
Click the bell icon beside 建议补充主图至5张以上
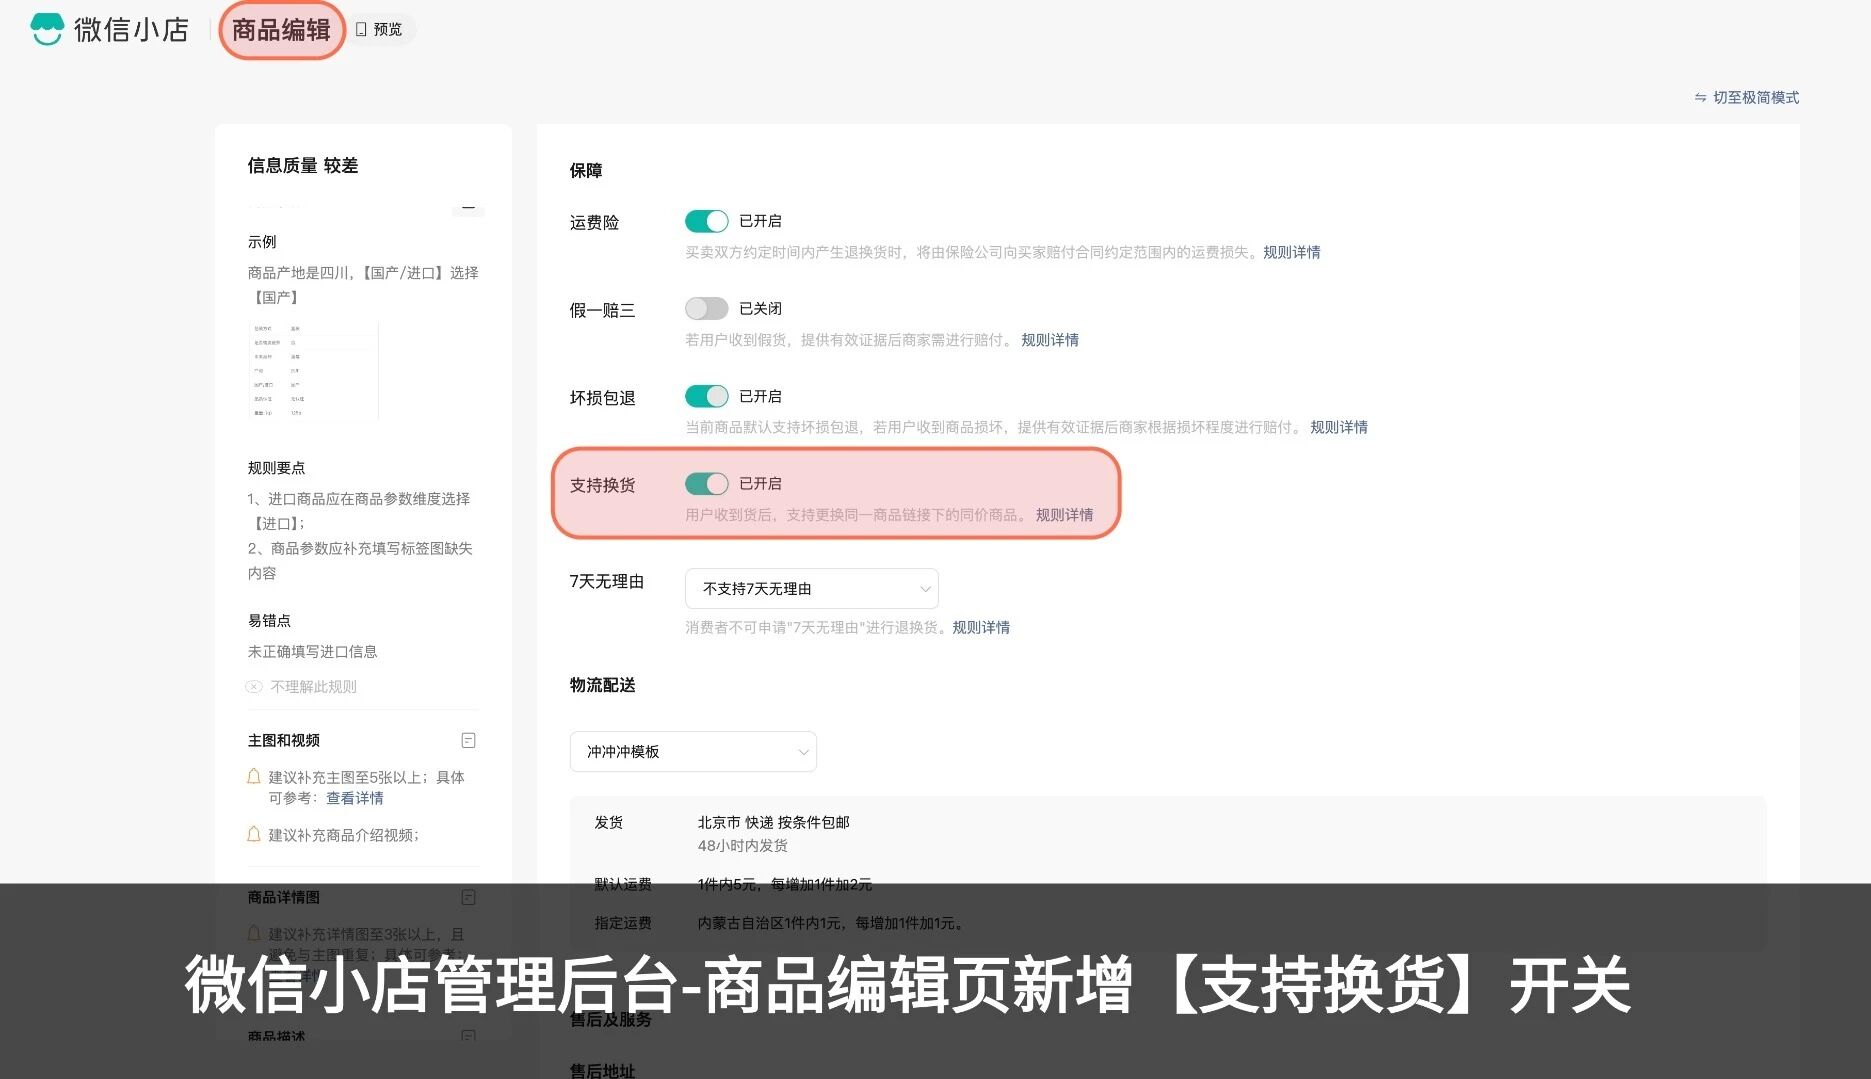tap(254, 776)
